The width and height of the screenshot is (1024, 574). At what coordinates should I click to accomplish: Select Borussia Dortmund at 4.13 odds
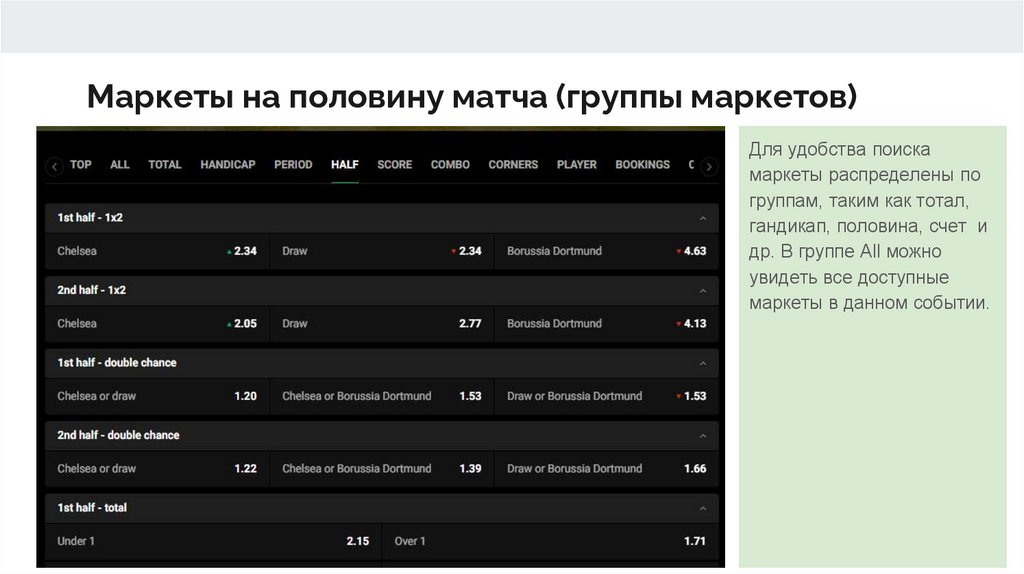pyautogui.click(x=607, y=324)
